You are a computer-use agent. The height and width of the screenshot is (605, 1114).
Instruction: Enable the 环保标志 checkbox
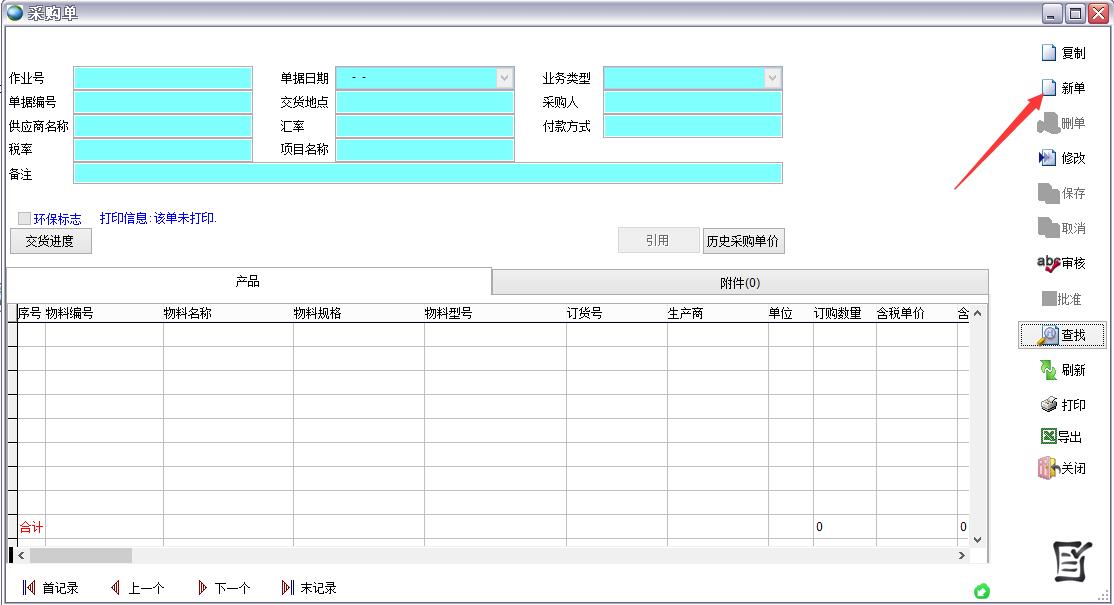[x=23, y=217]
